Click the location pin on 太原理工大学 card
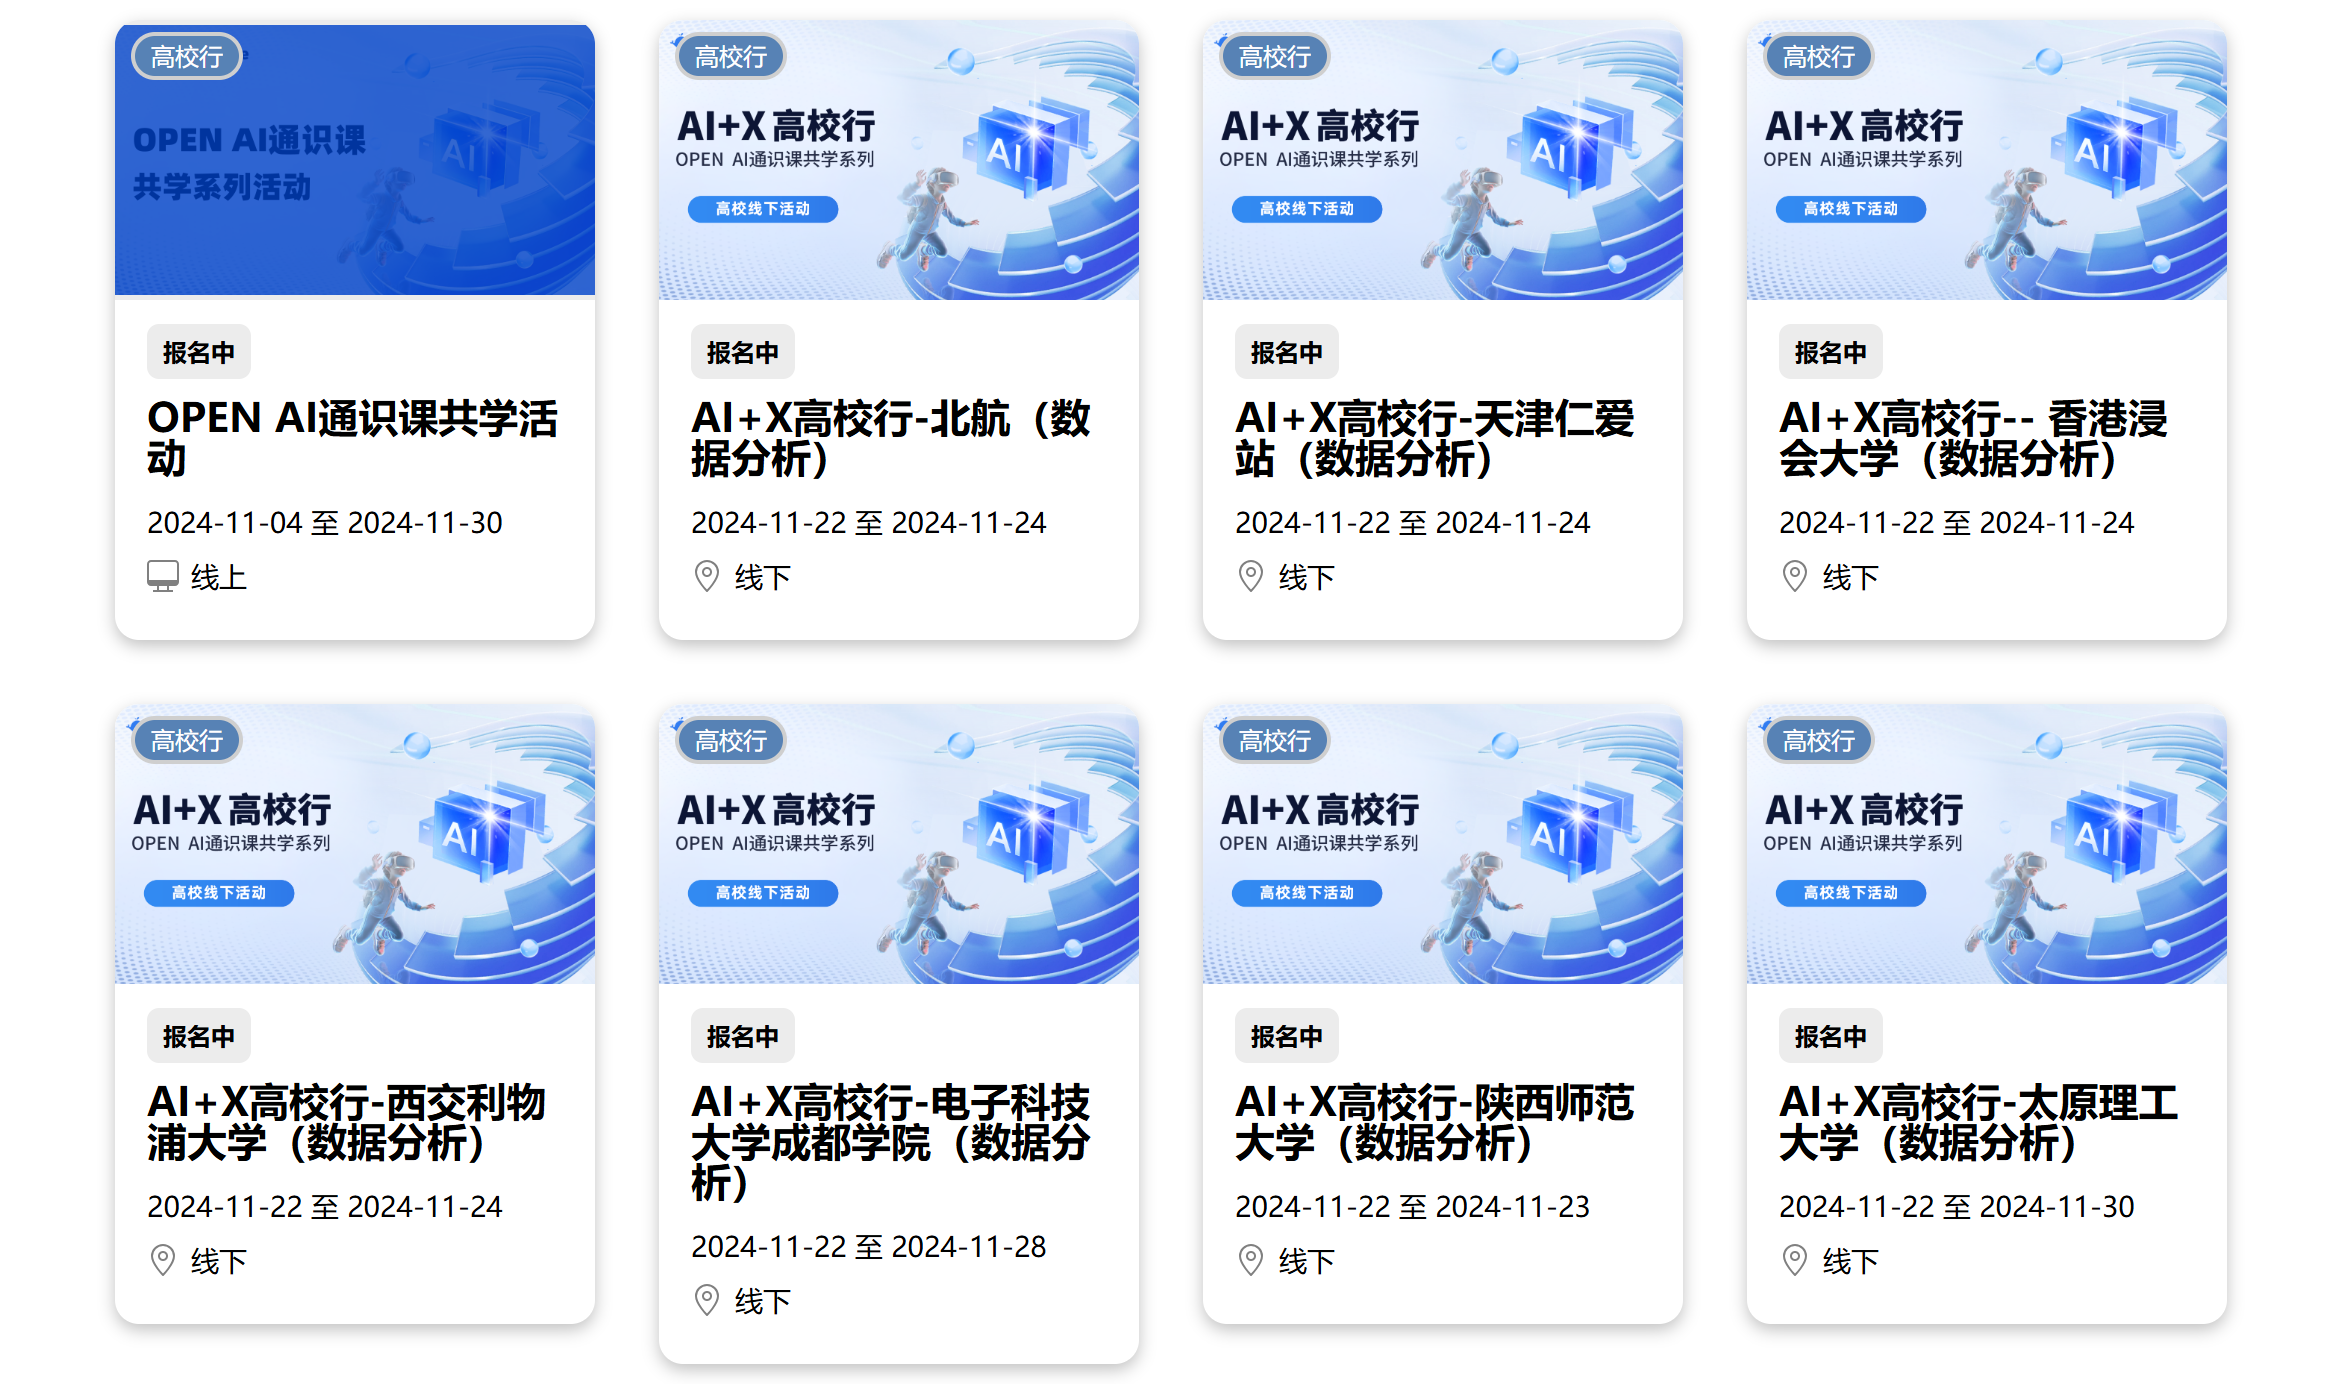This screenshot has height=1384, width=2352. (1794, 1260)
